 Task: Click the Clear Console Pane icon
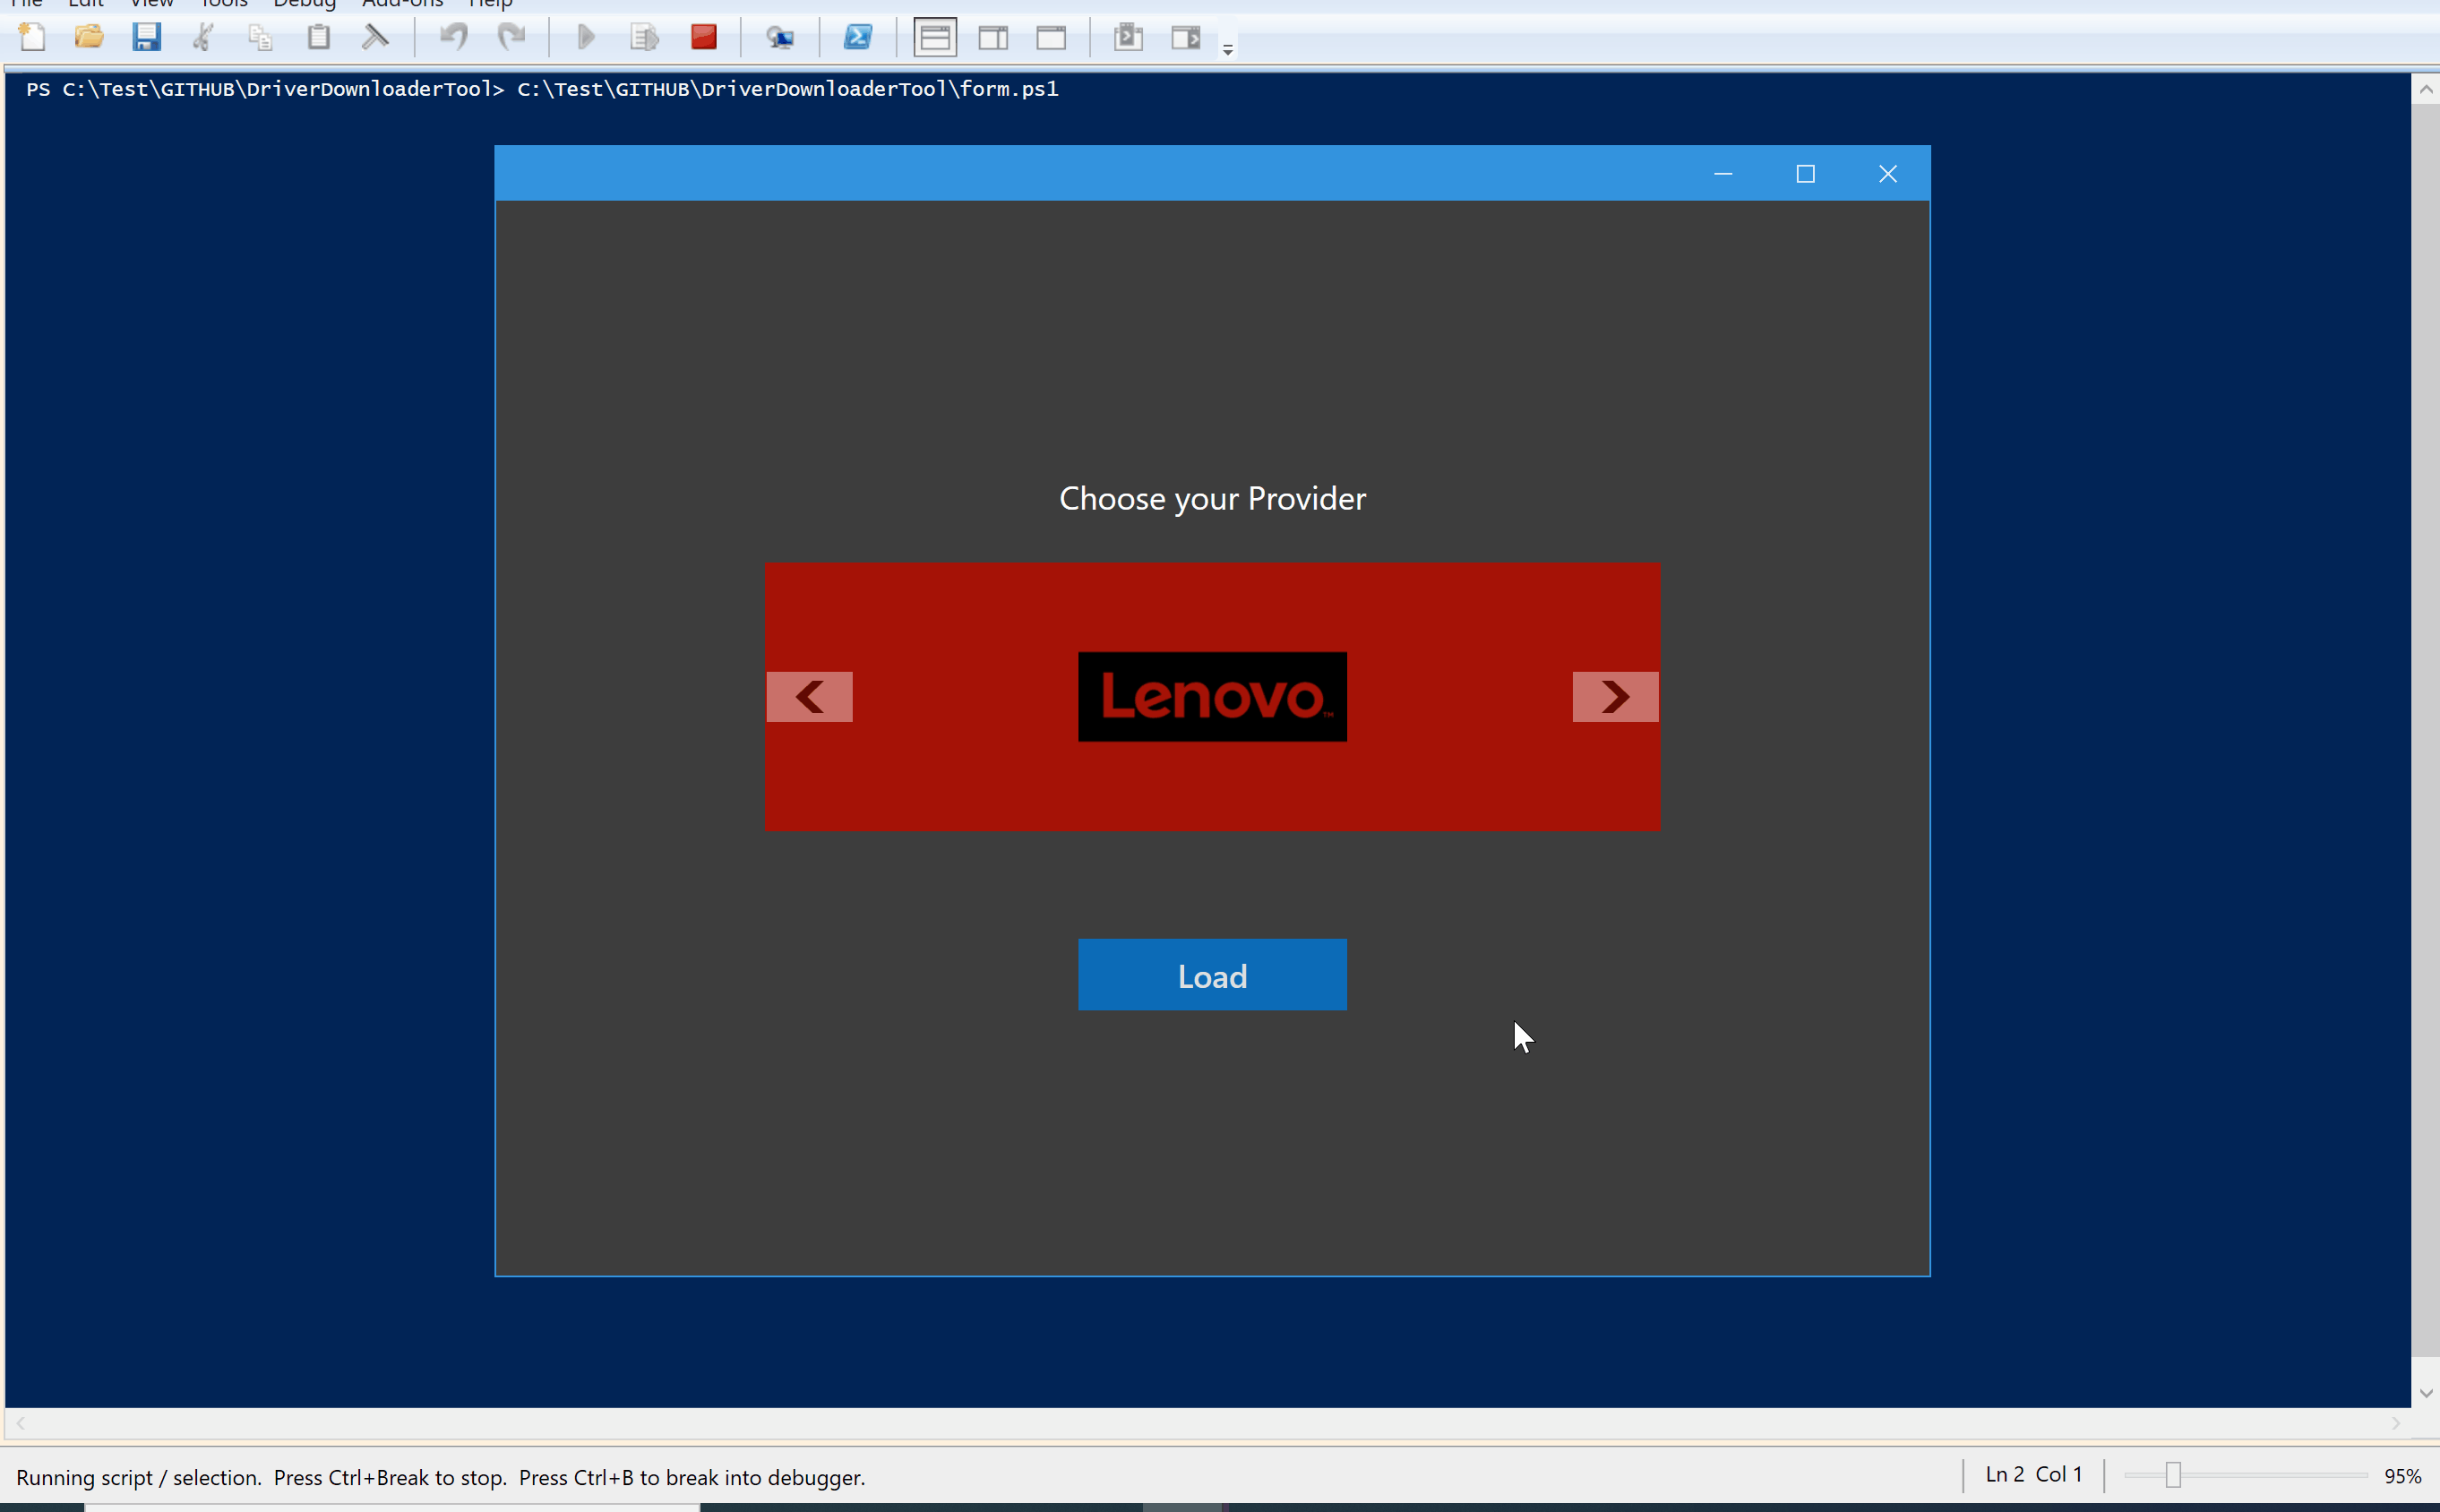(375, 38)
